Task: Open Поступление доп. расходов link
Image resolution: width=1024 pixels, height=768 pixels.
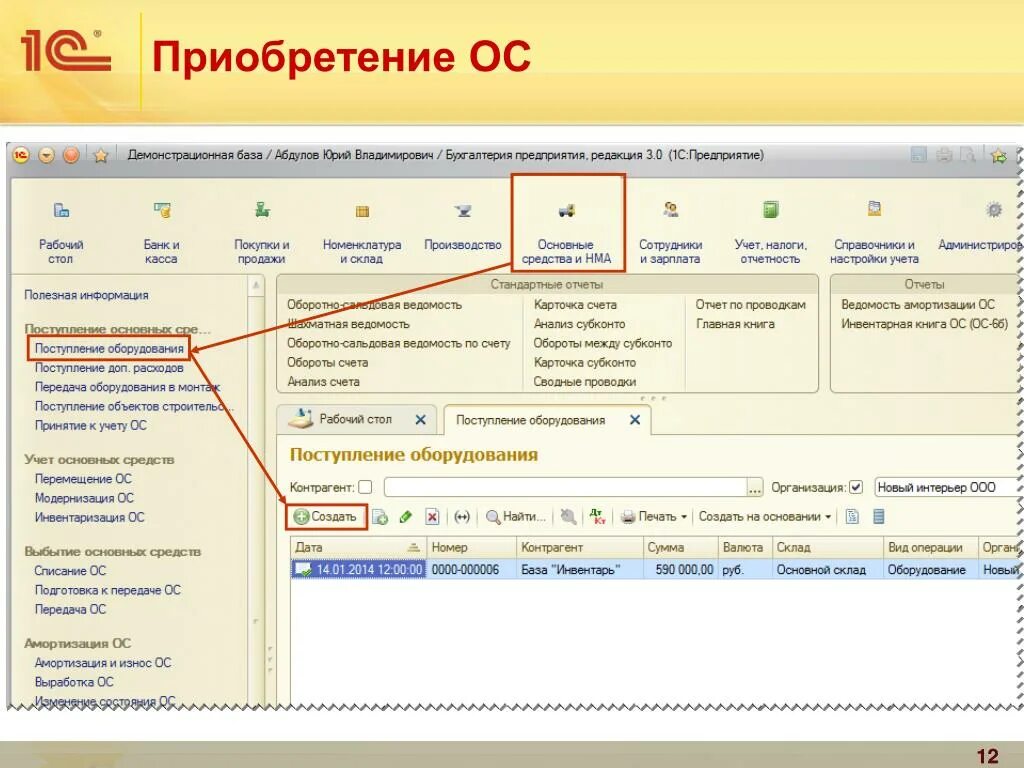Action: point(109,368)
